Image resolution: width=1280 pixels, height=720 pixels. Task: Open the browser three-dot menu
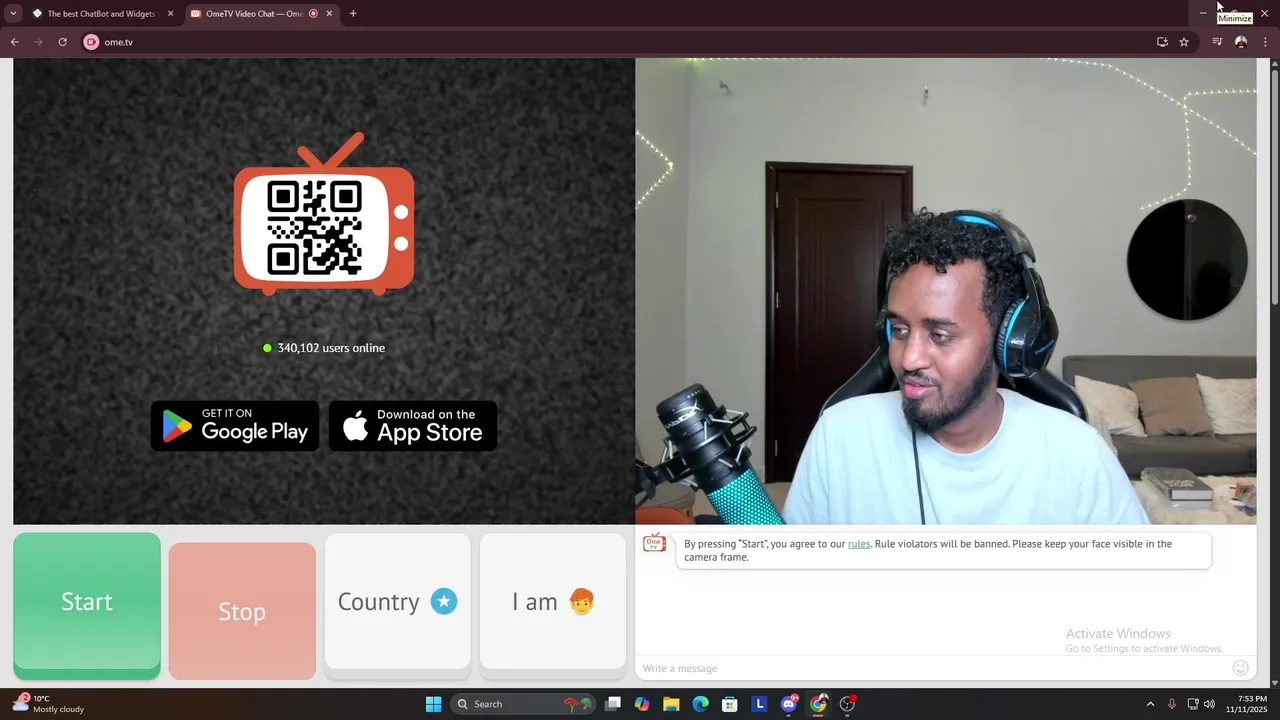coord(1265,42)
